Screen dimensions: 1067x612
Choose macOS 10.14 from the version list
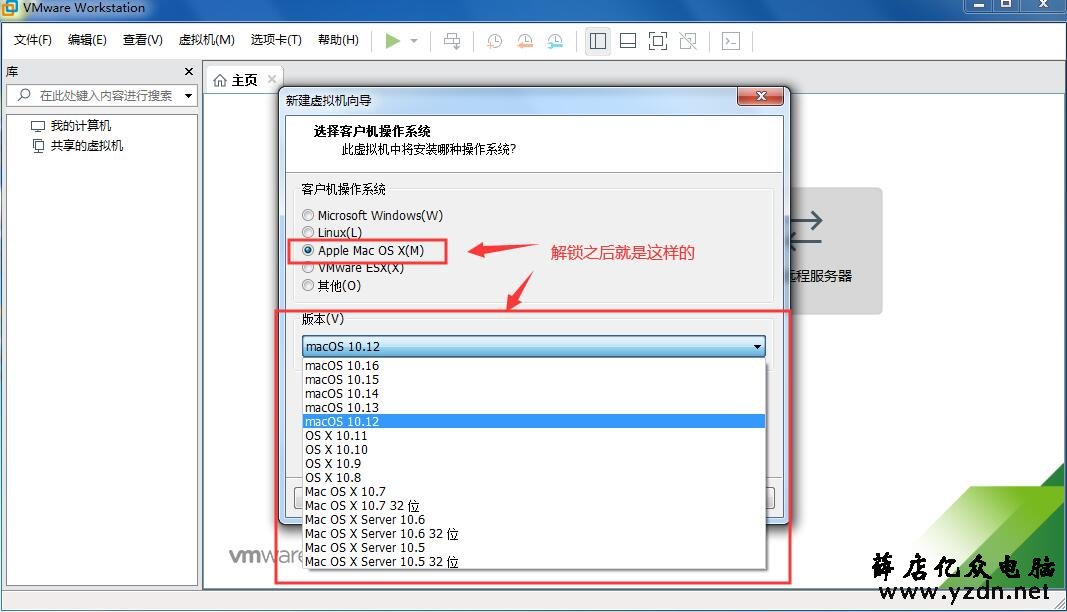(x=534, y=393)
